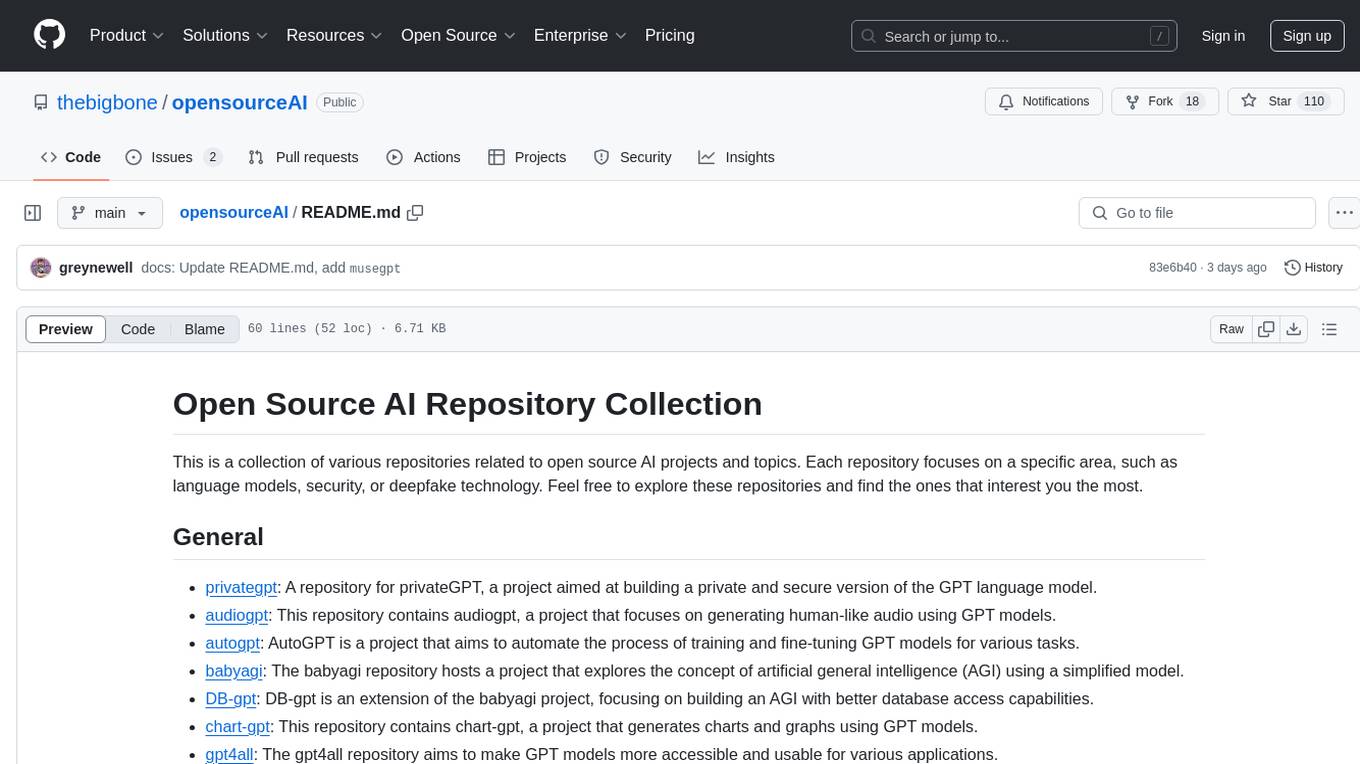The image size is (1360, 764).
Task: Open the audiogpt link
Action: (236, 615)
